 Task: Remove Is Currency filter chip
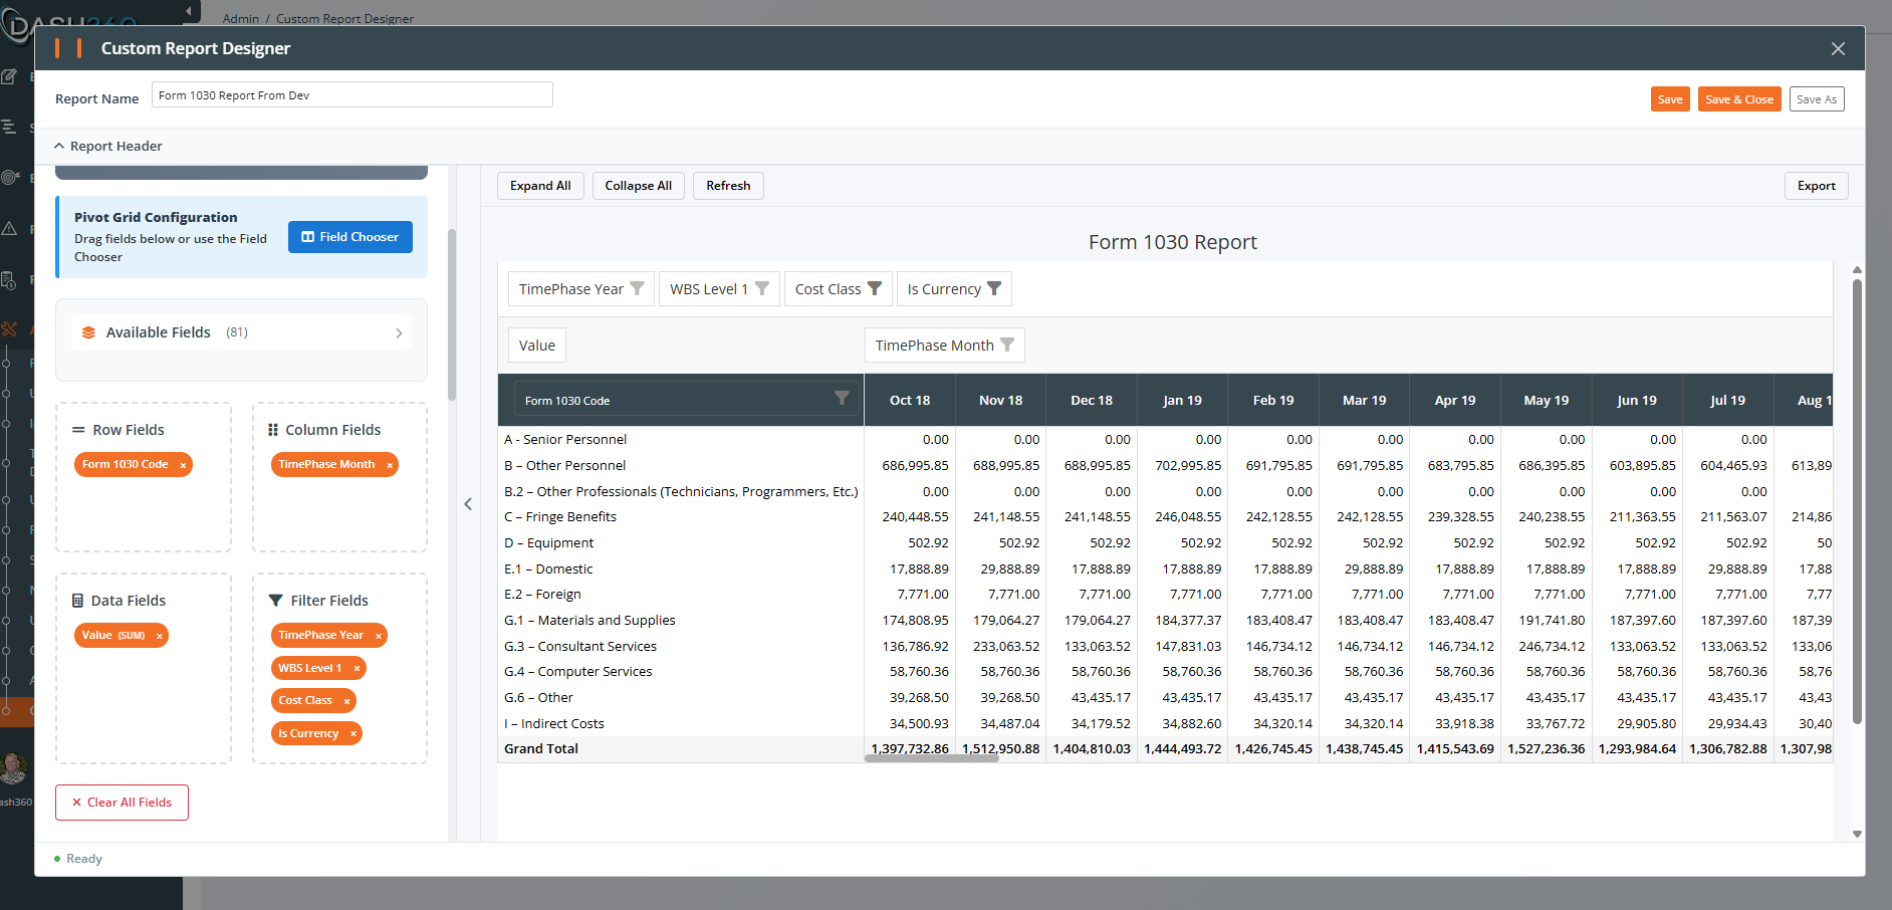click(x=353, y=734)
